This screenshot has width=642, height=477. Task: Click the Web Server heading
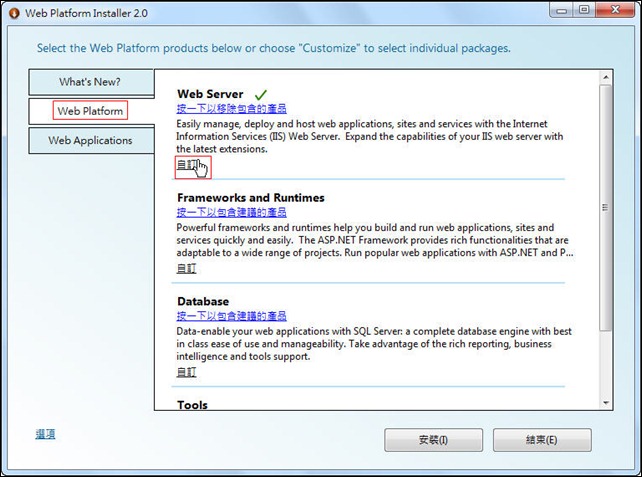tap(210, 94)
